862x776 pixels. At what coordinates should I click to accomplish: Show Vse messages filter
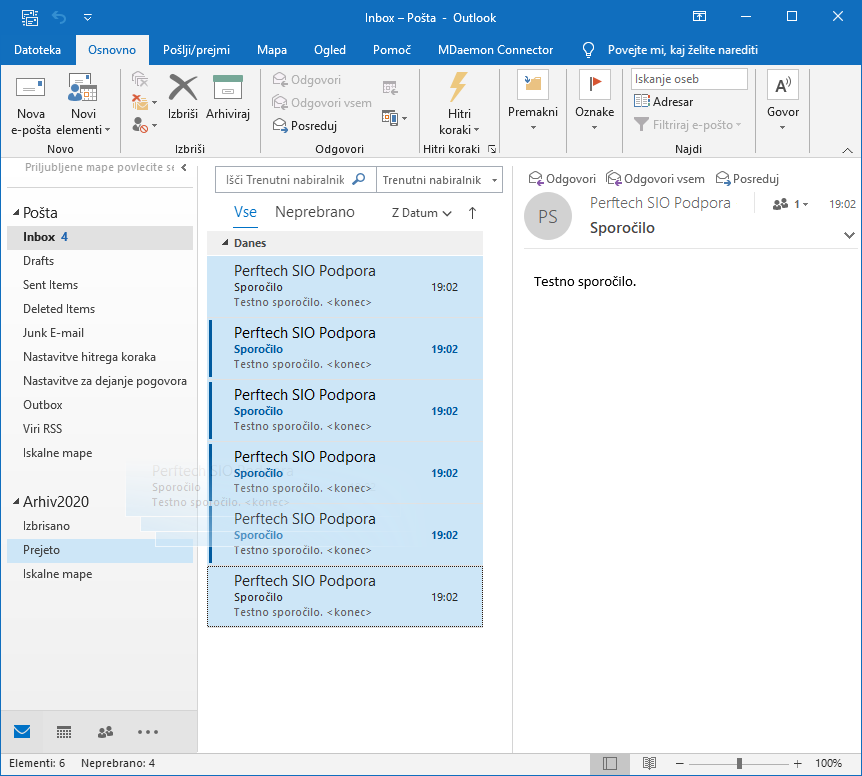click(245, 212)
